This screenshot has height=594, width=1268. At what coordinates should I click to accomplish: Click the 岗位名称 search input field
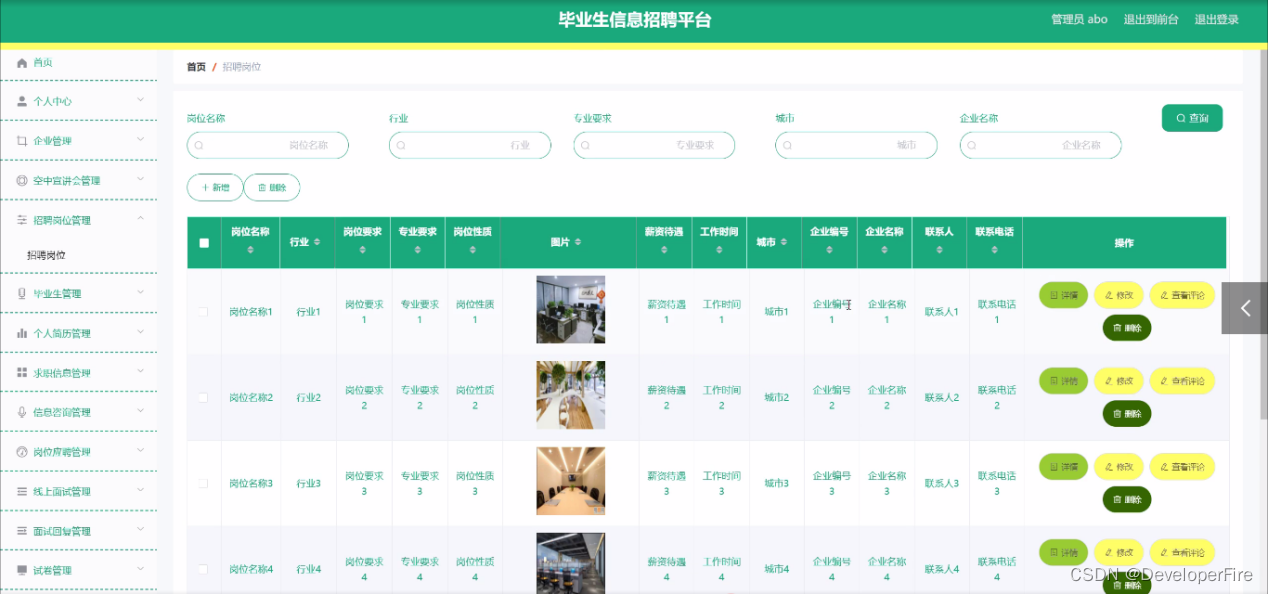point(268,145)
